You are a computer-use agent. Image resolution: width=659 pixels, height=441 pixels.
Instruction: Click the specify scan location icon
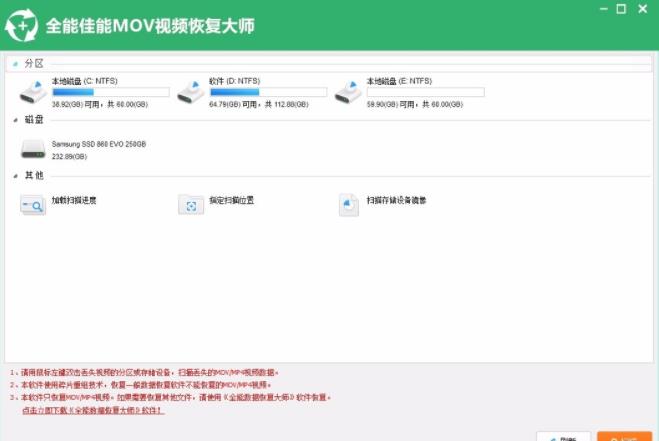(190, 204)
